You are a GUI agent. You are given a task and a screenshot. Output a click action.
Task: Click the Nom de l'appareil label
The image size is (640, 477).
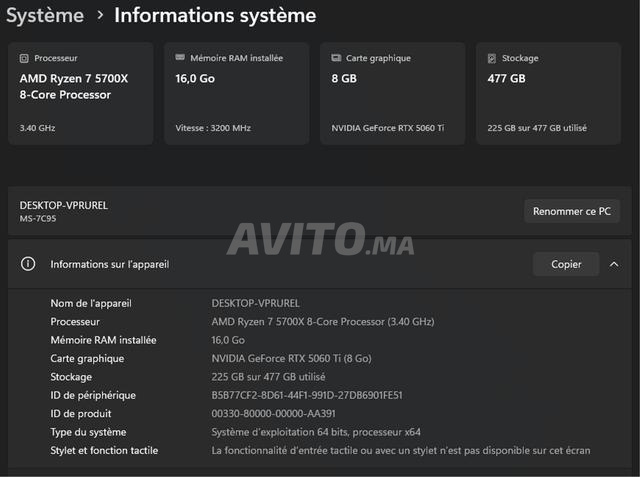point(91,303)
